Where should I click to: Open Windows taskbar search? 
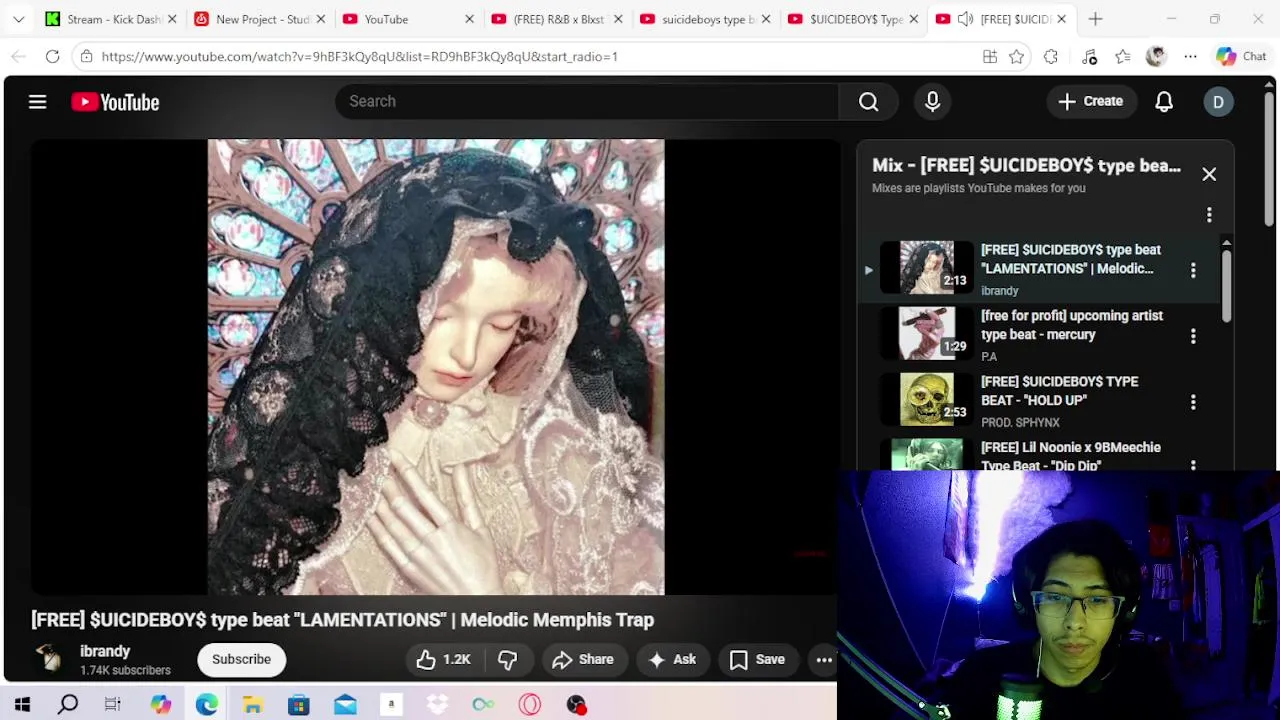68,705
